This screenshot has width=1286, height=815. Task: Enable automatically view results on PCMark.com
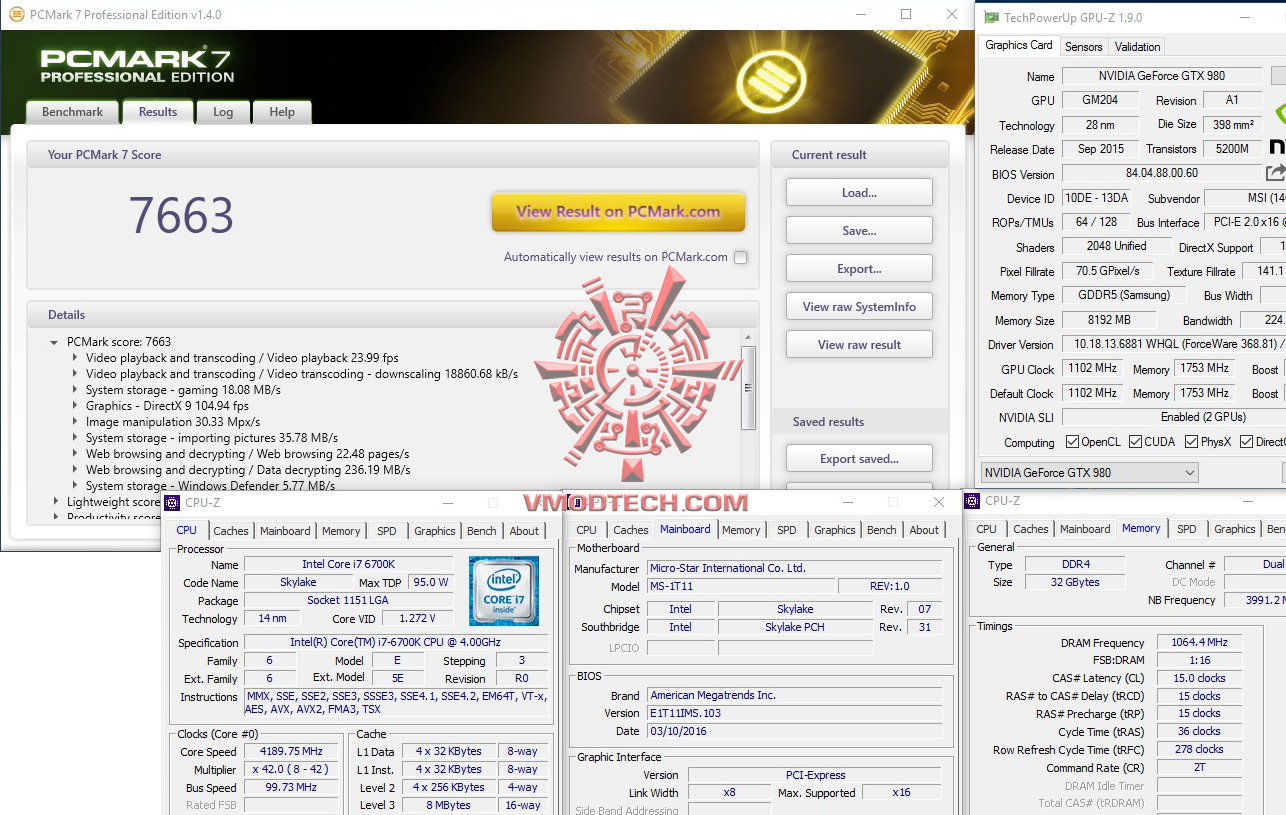[x=740, y=256]
